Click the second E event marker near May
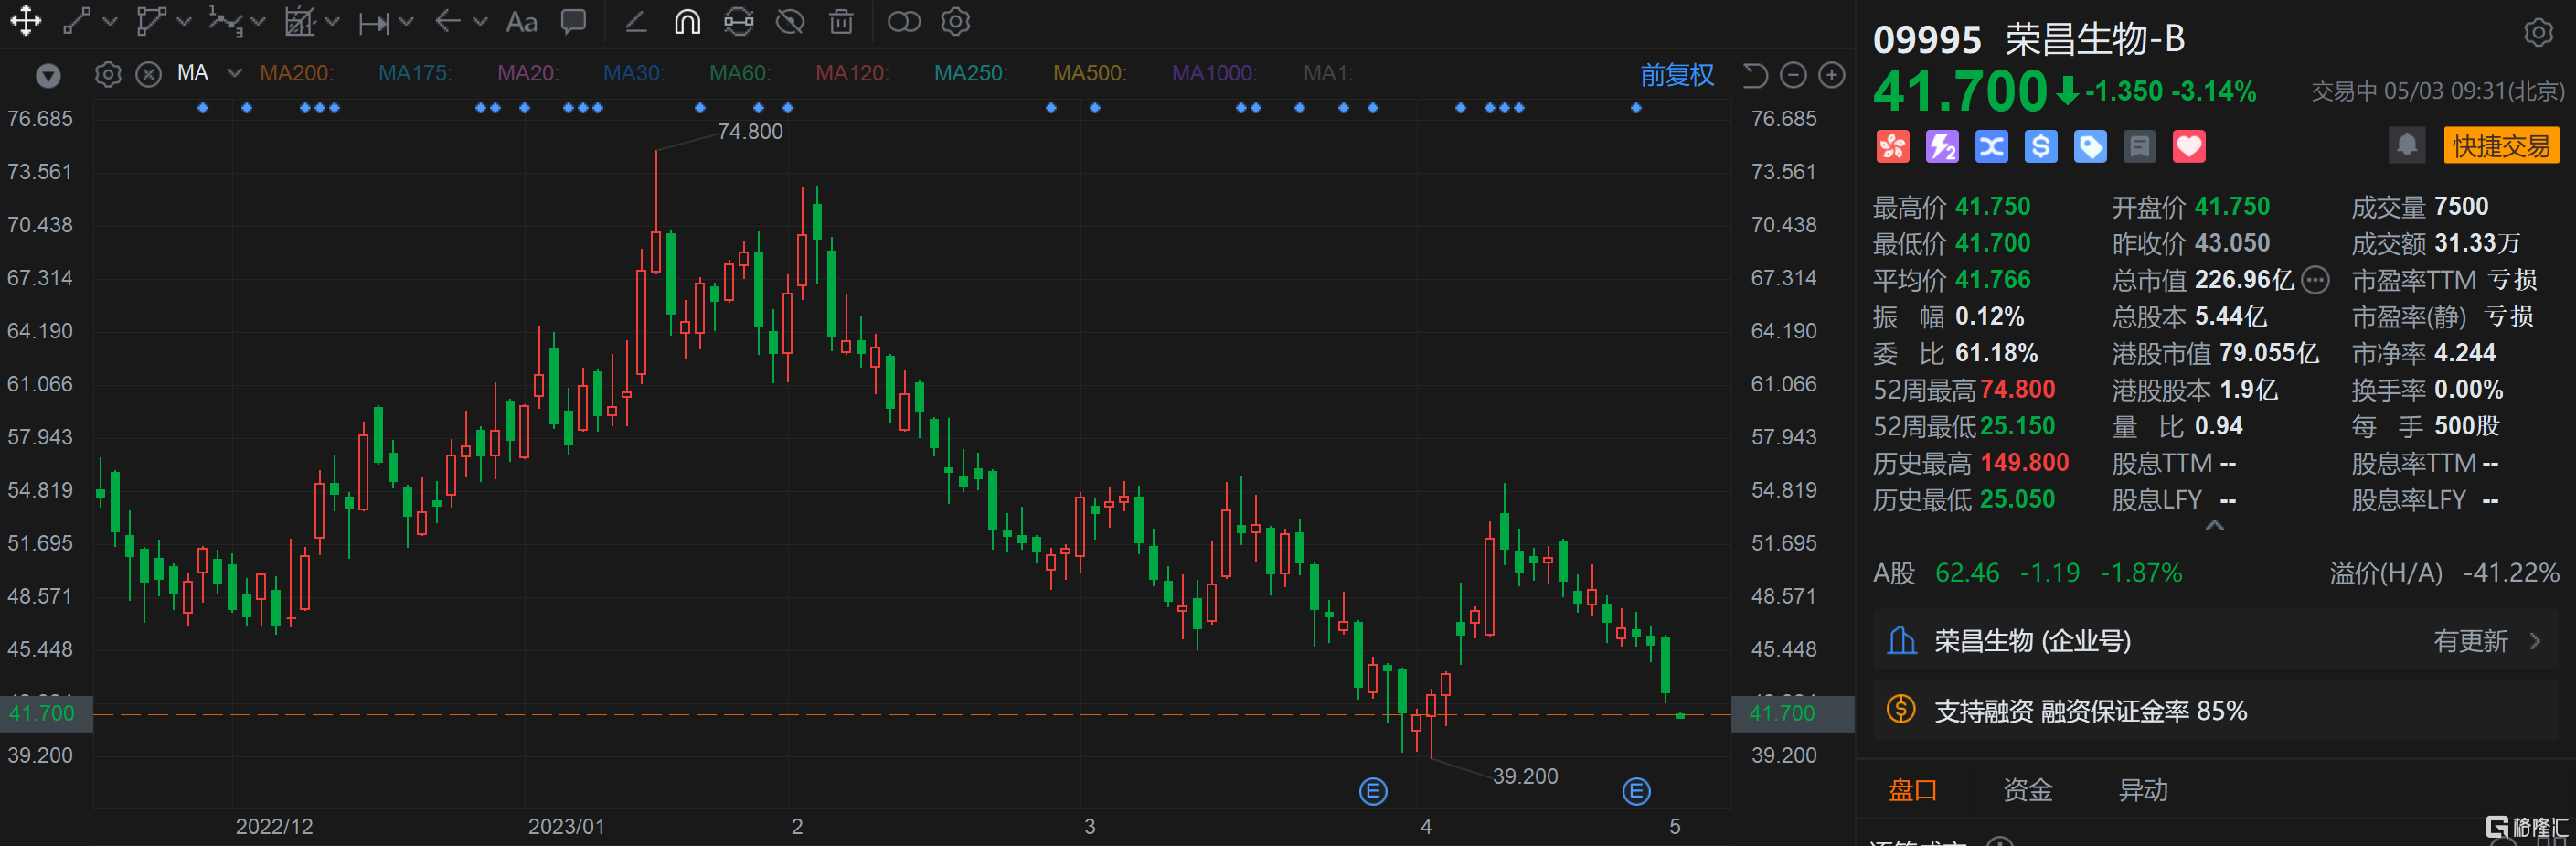Screen dimensions: 2576x846 [x=1636, y=792]
